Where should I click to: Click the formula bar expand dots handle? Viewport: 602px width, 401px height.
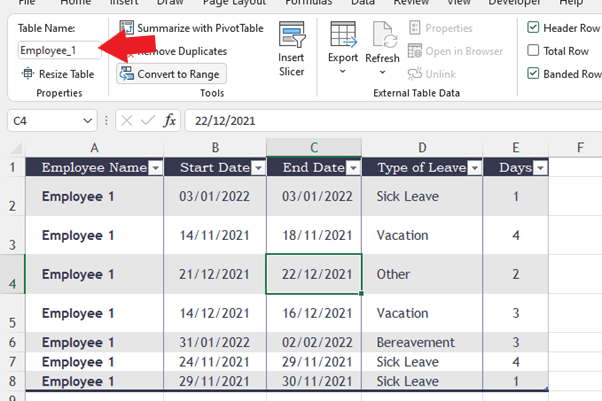pyautogui.click(x=106, y=121)
